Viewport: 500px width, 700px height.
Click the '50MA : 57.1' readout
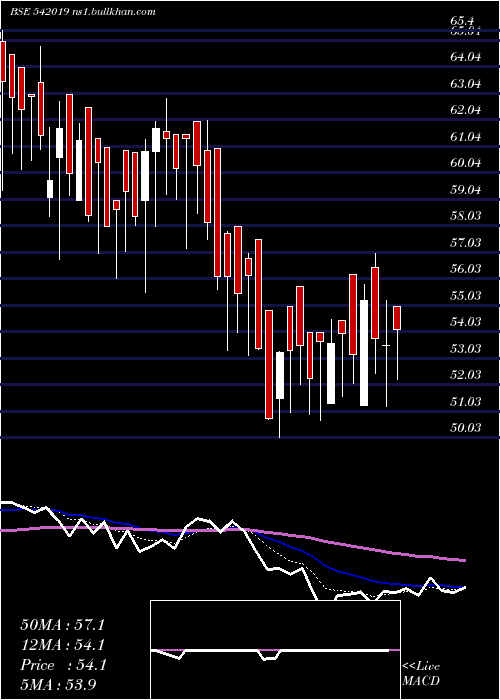pyautogui.click(x=62, y=625)
